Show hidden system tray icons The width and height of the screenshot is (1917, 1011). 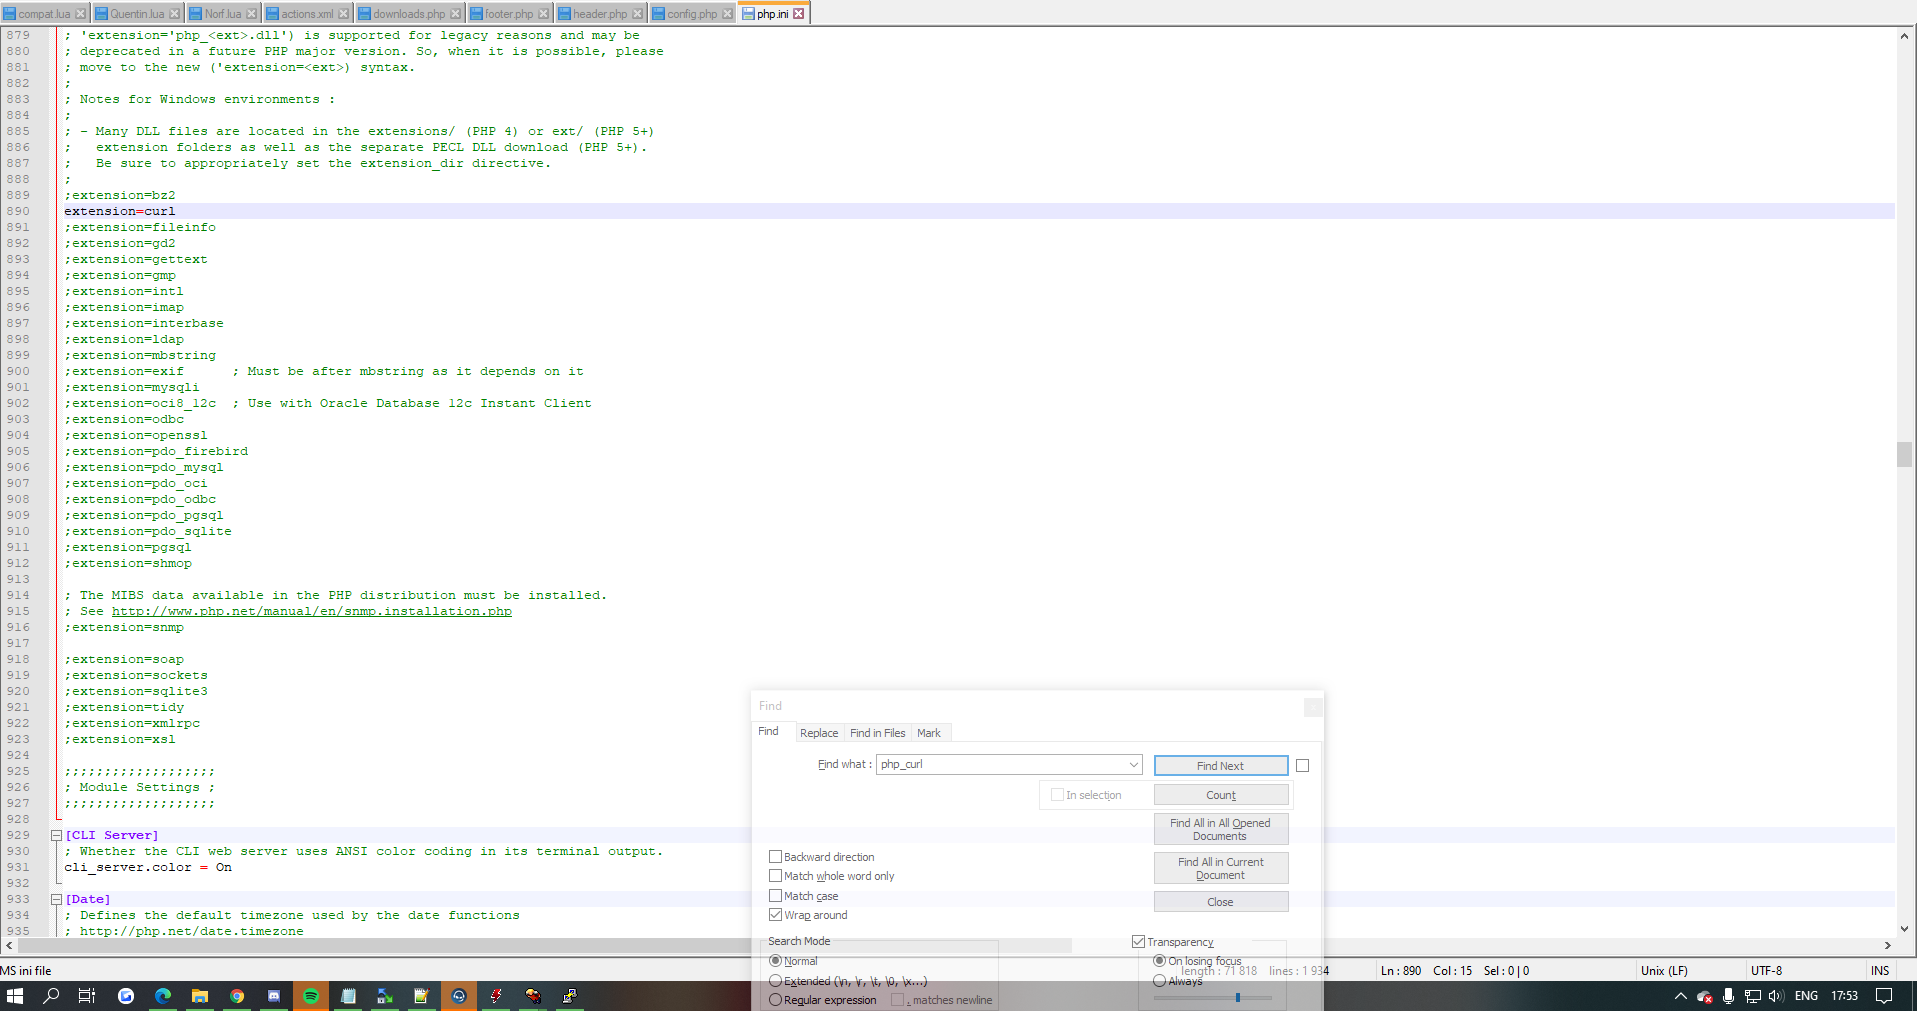click(1680, 996)
